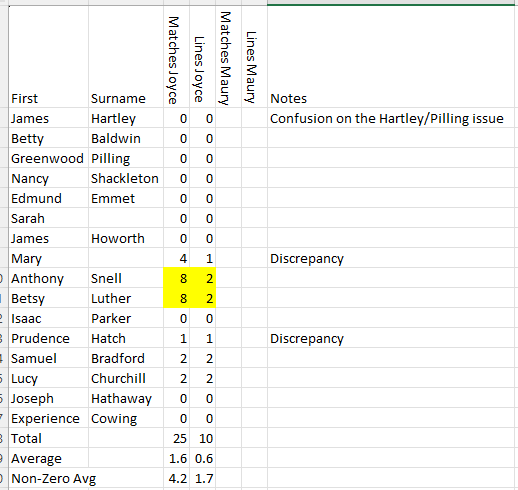
Task: Click the 'Greenwood' first name cell
Action: point(49,158)
